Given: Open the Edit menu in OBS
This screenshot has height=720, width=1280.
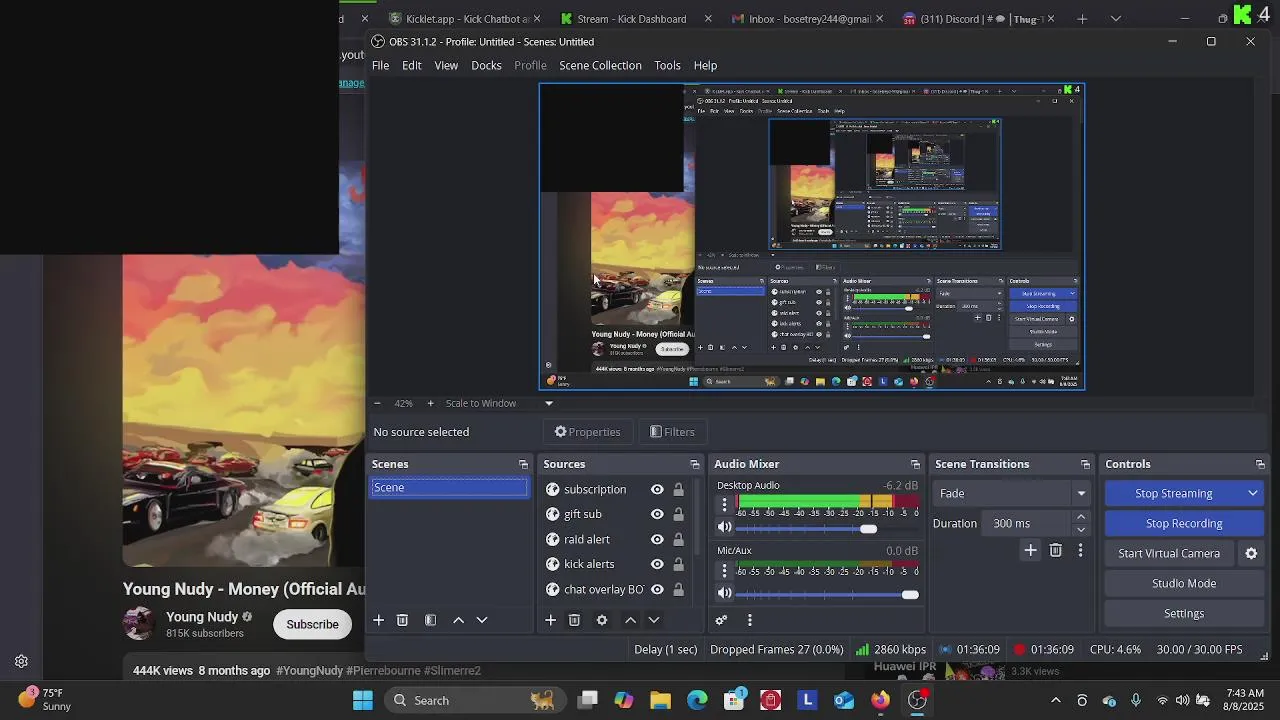Looking at the screenshot, I should pyautogui.click(x=412, y=65).
